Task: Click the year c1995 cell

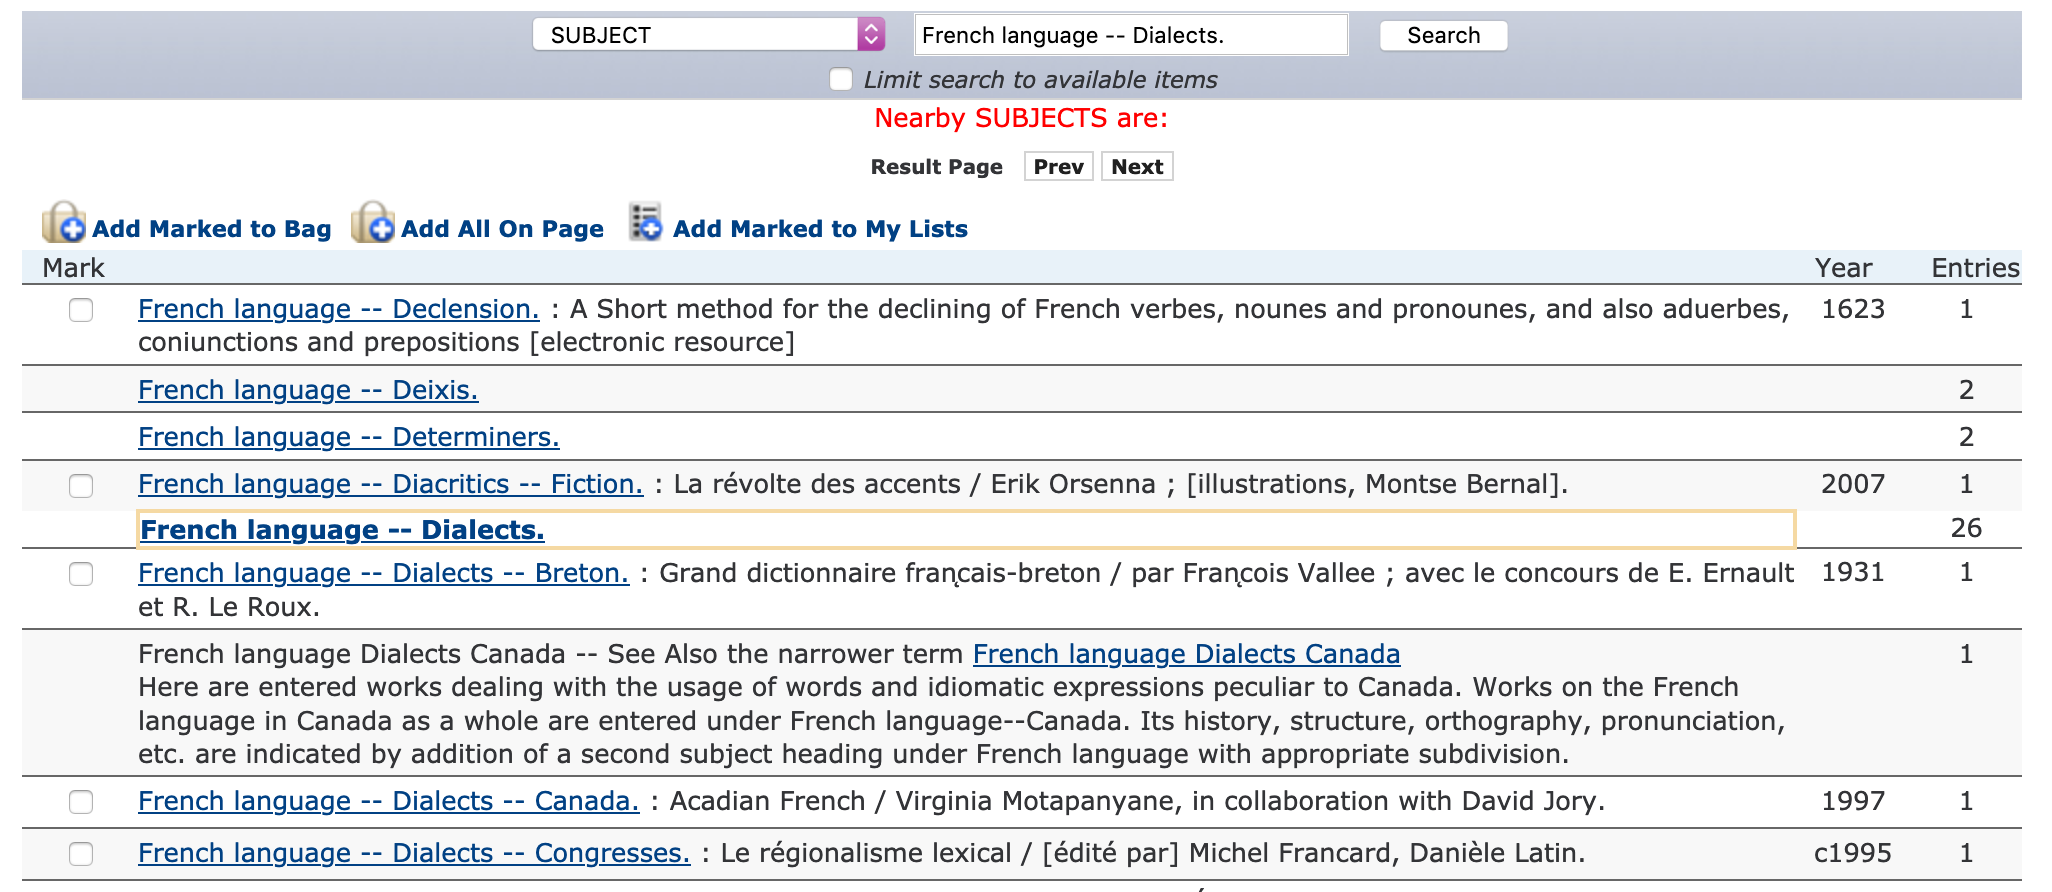Action: click(1853, 853)
